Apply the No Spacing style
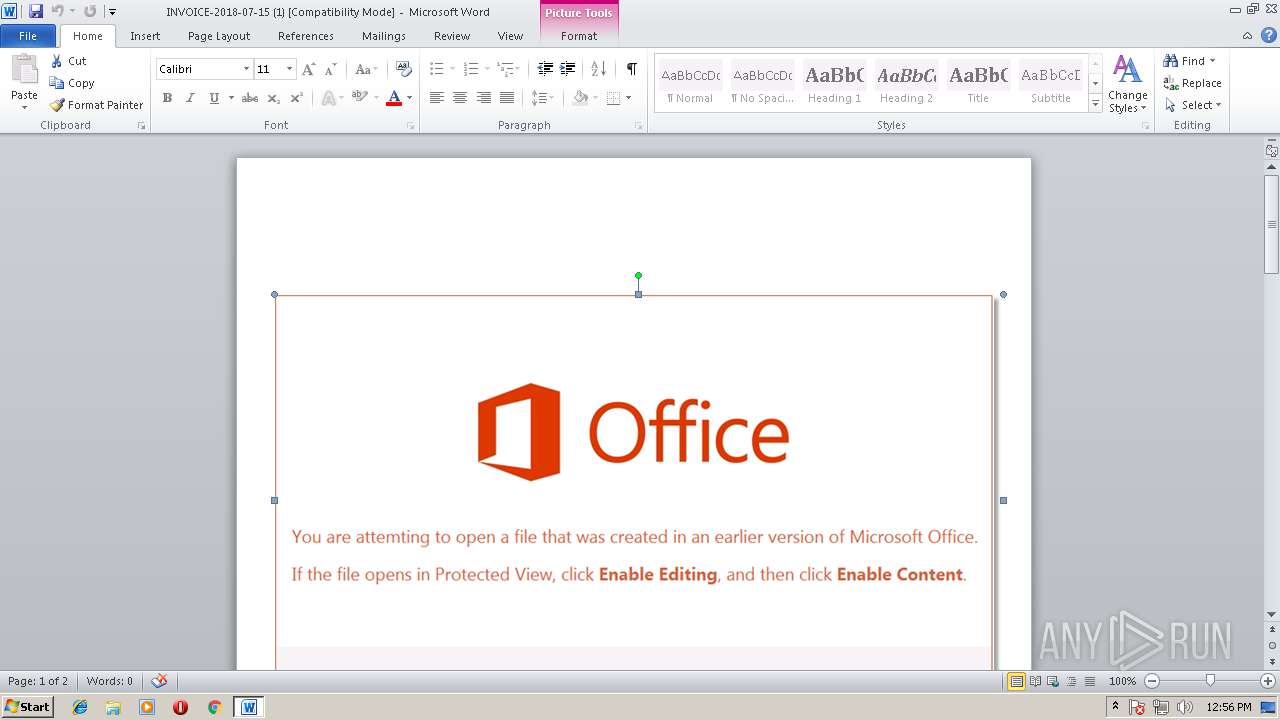Screen dimensions: 1280x720 coord(762,83)
